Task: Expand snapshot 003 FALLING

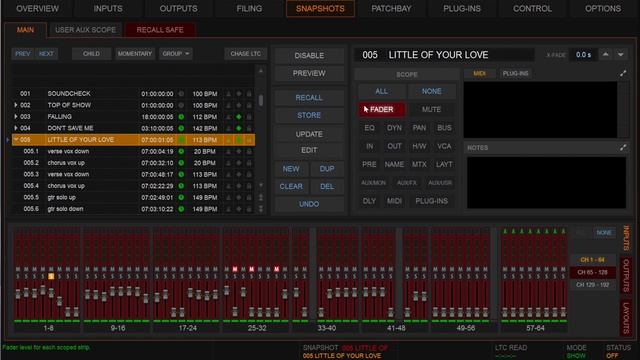Action: [x=16, y=117]
